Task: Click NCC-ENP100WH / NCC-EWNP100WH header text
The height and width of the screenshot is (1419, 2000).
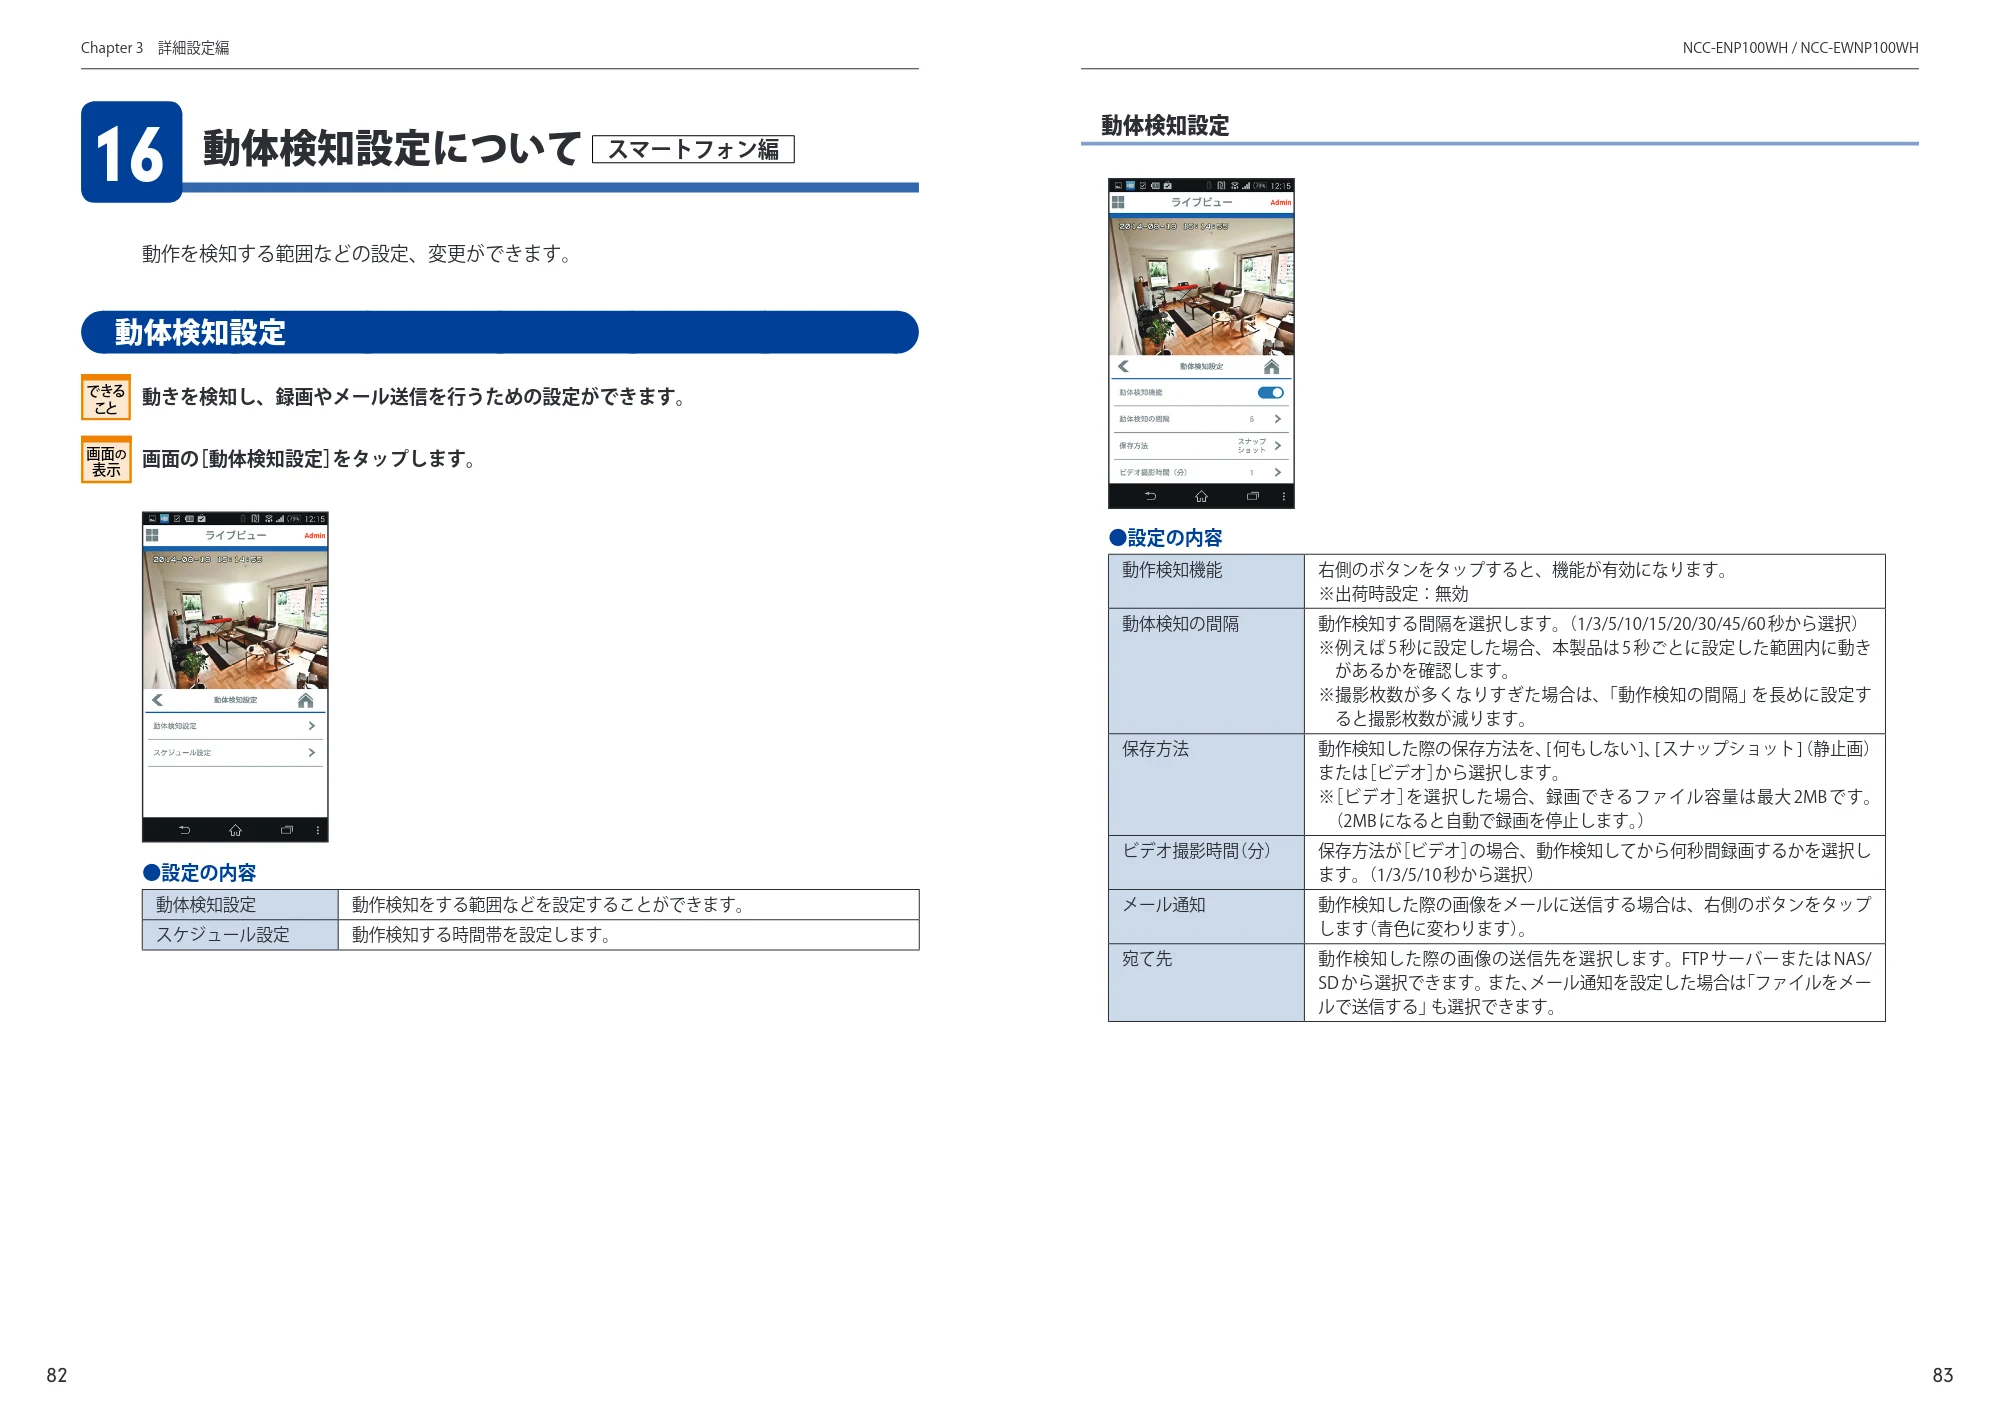Action: [x=1800, y=48]
